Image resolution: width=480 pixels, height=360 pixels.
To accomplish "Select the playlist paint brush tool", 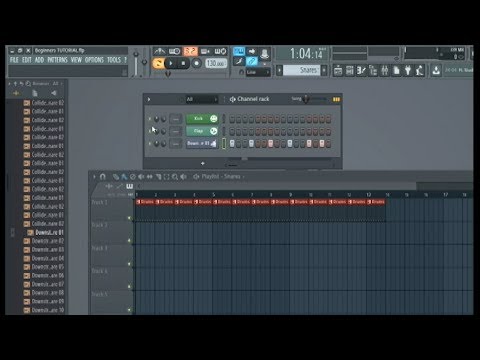I will (x=124, y=177).
